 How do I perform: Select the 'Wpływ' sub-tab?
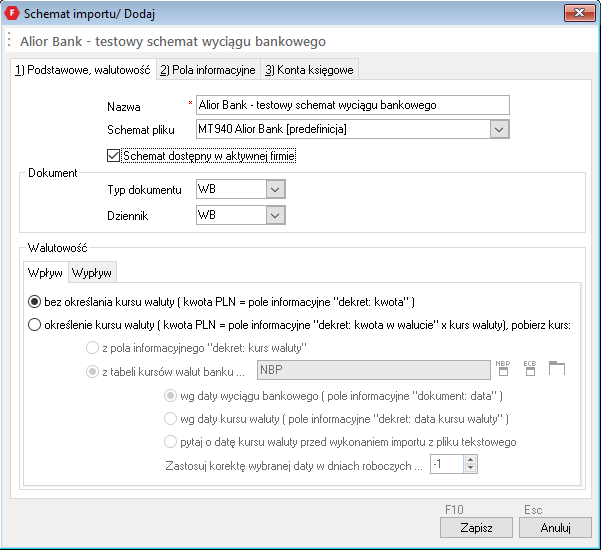click(45, 273)
